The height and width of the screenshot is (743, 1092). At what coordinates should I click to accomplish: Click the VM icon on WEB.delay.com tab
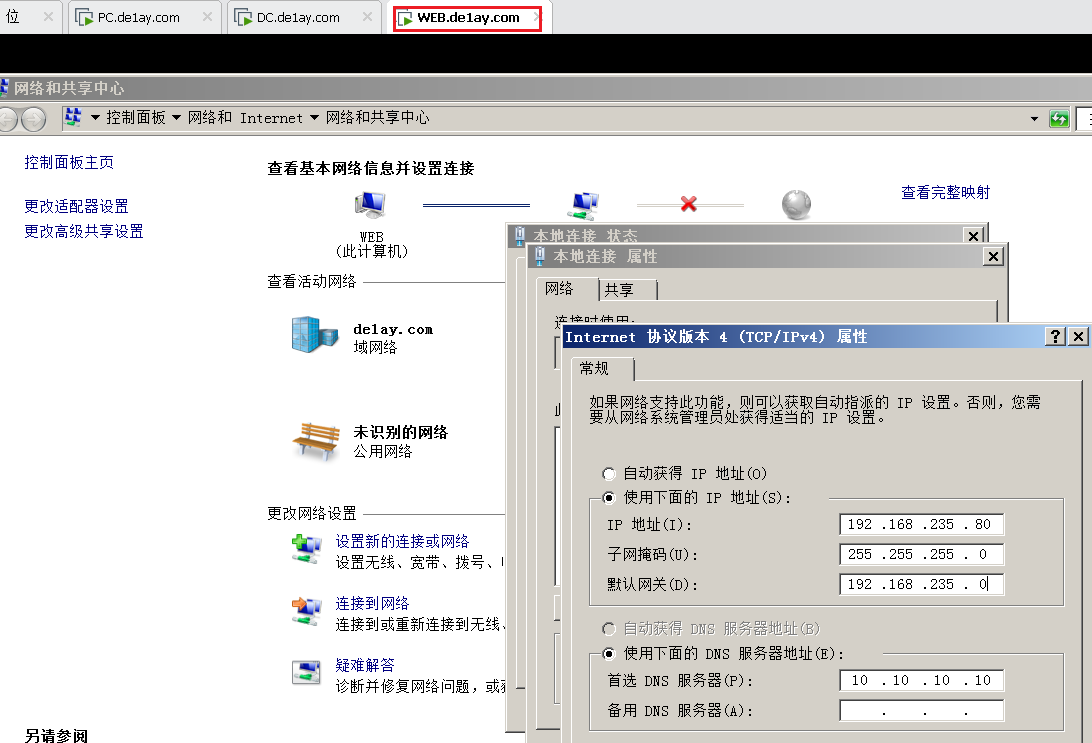[x=405, y=19]
